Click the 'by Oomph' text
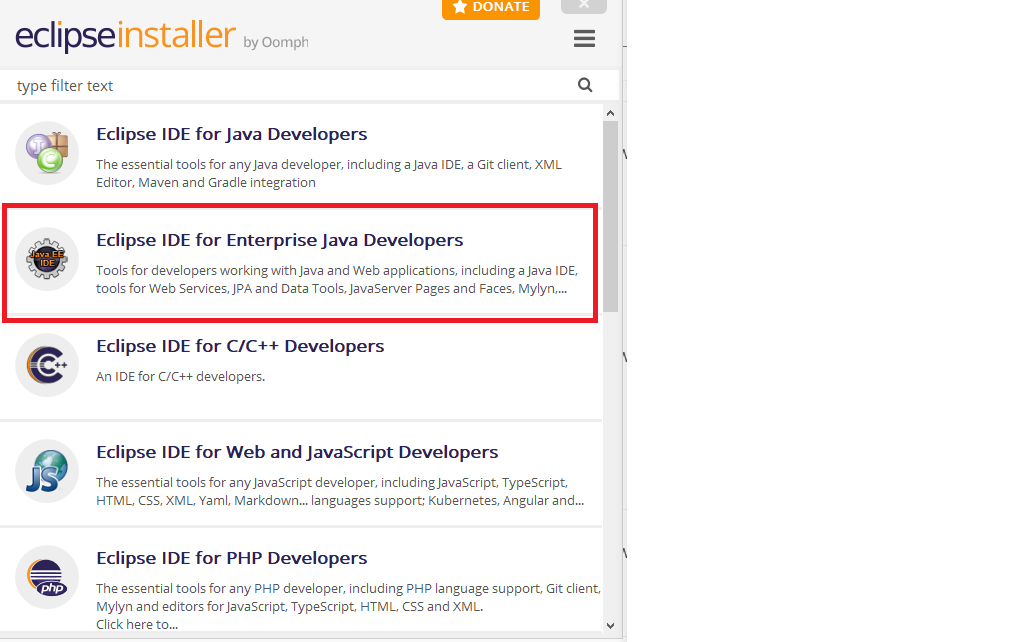 (x=276, y=43)
